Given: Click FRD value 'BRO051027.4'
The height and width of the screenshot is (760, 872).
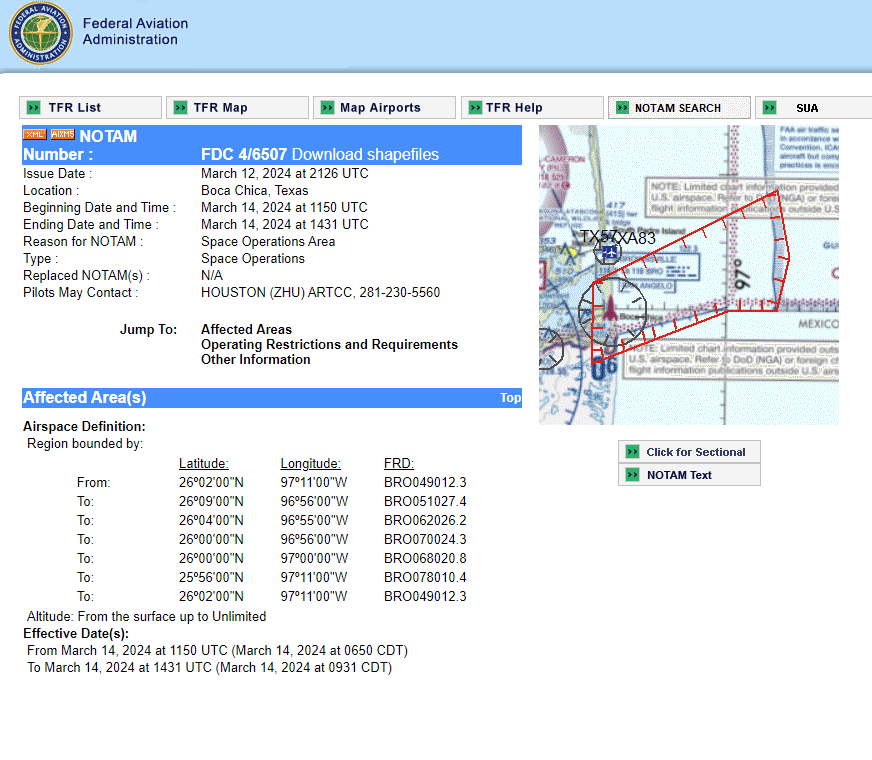Looking at the screenshot, I should (x=425, y=501).
